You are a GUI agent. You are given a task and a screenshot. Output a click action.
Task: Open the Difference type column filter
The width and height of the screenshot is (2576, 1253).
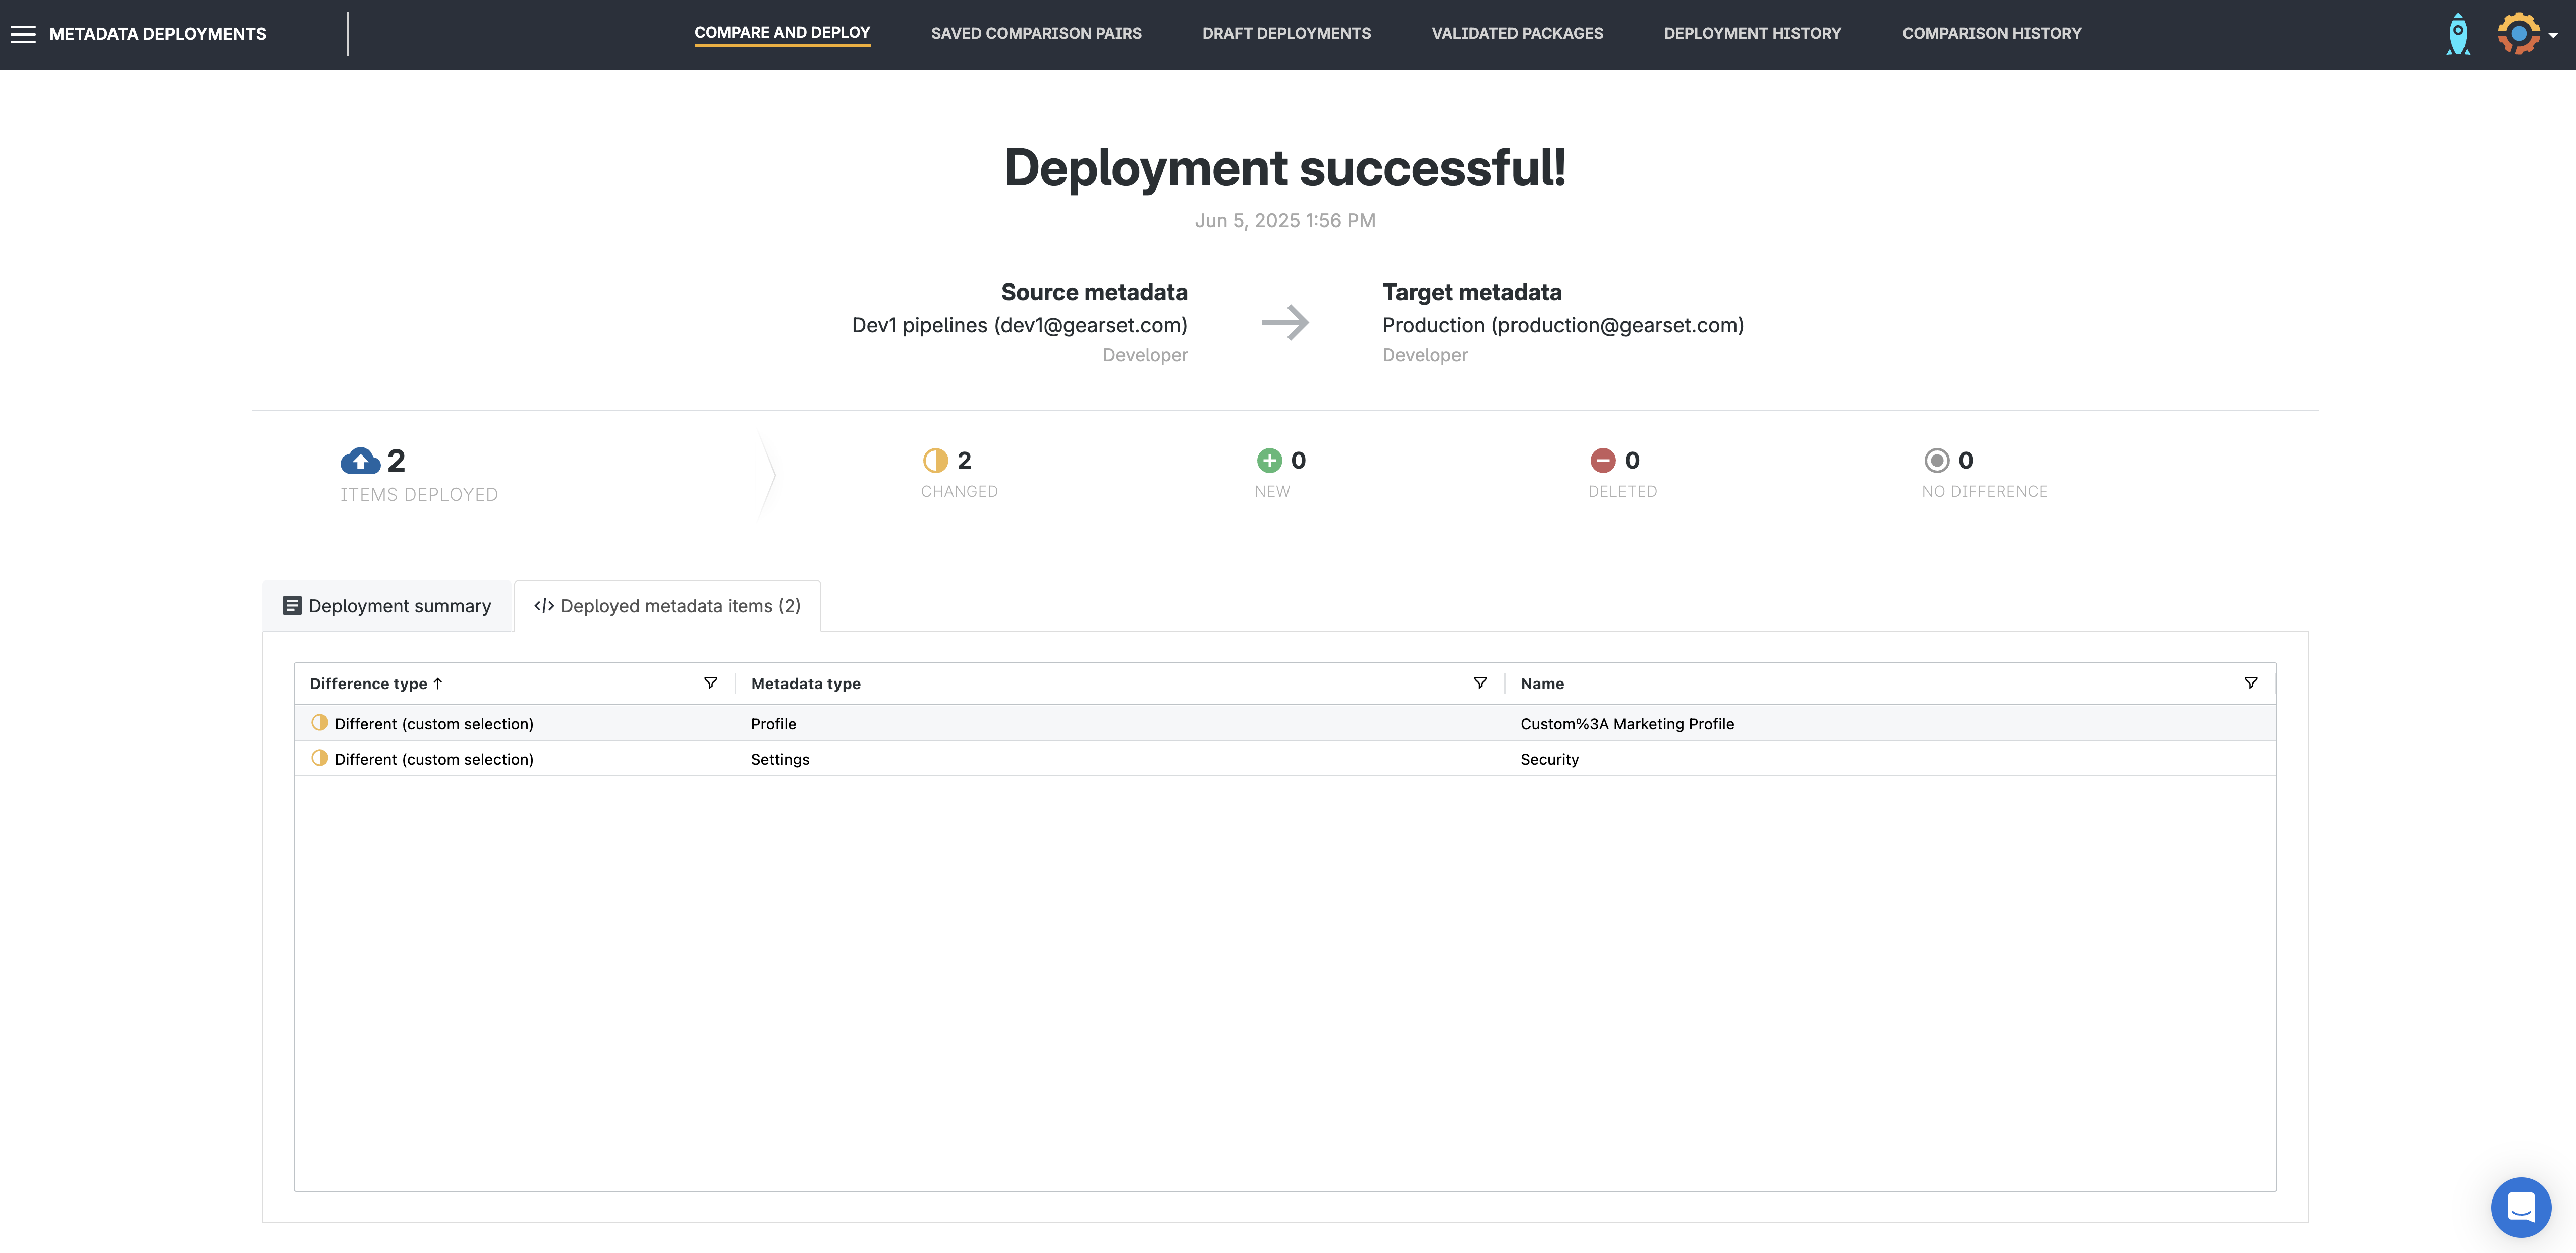point(710,683)
